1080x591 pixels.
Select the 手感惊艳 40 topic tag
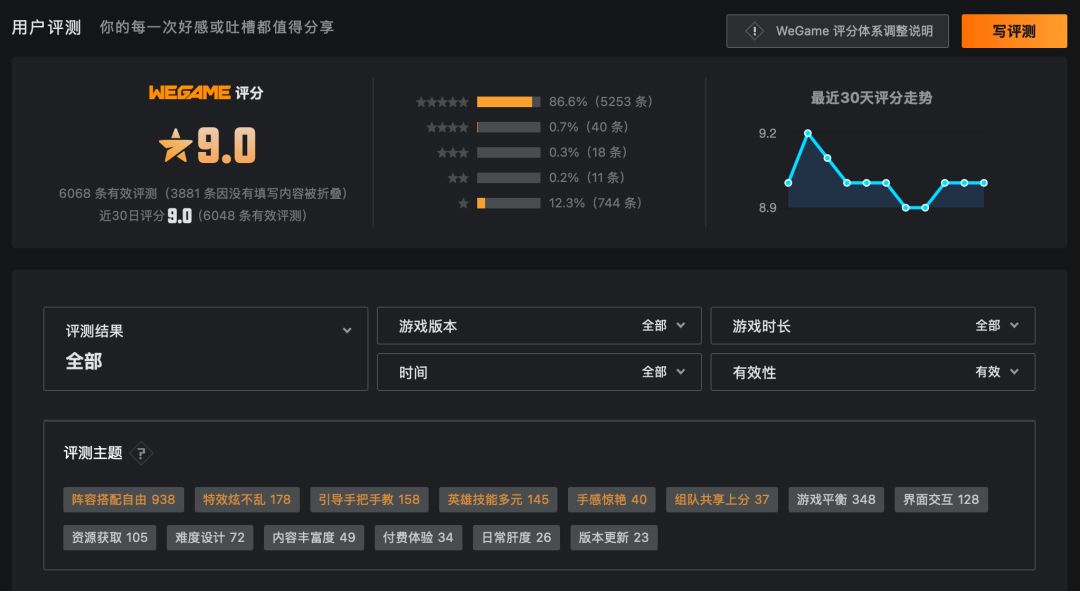612,499
